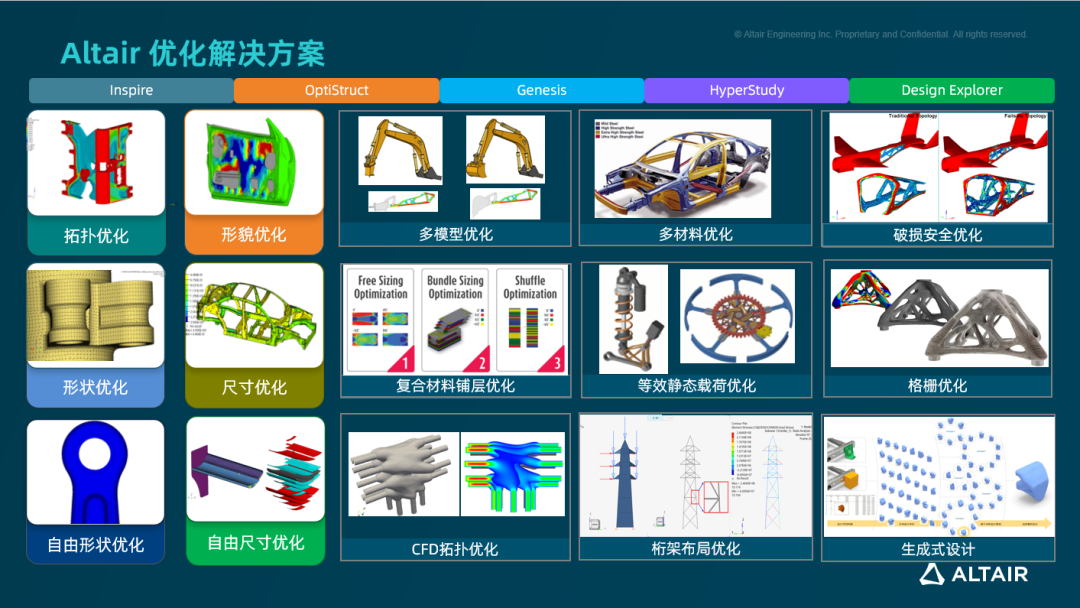1080x608 pixels.
Task: Switch to the Inspire tab
Action: (130, 90)
